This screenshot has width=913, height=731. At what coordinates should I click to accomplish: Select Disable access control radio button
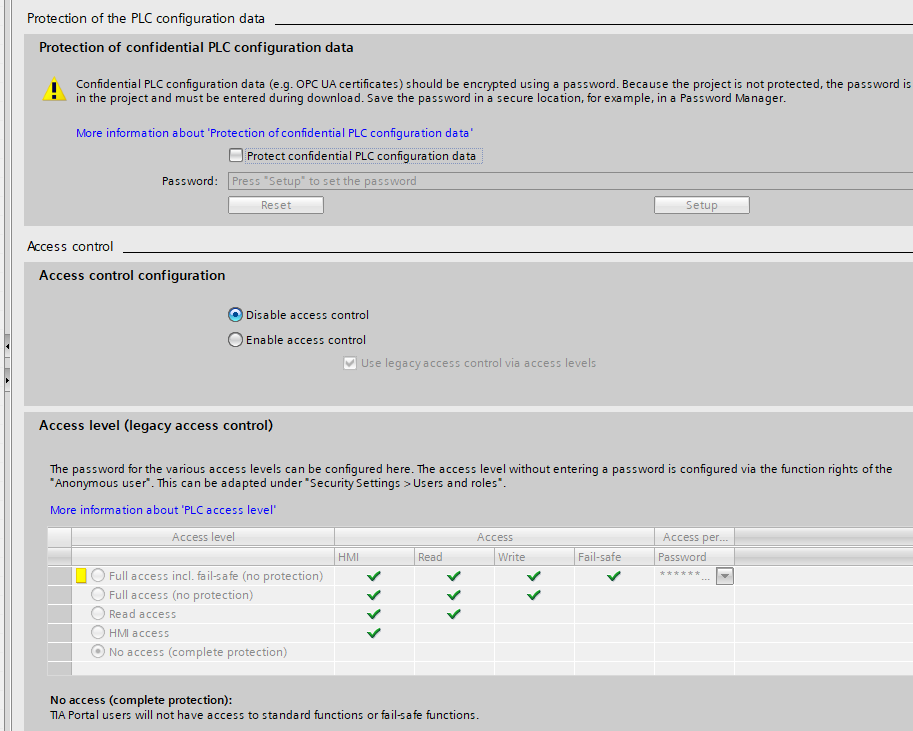coord(236,315)
